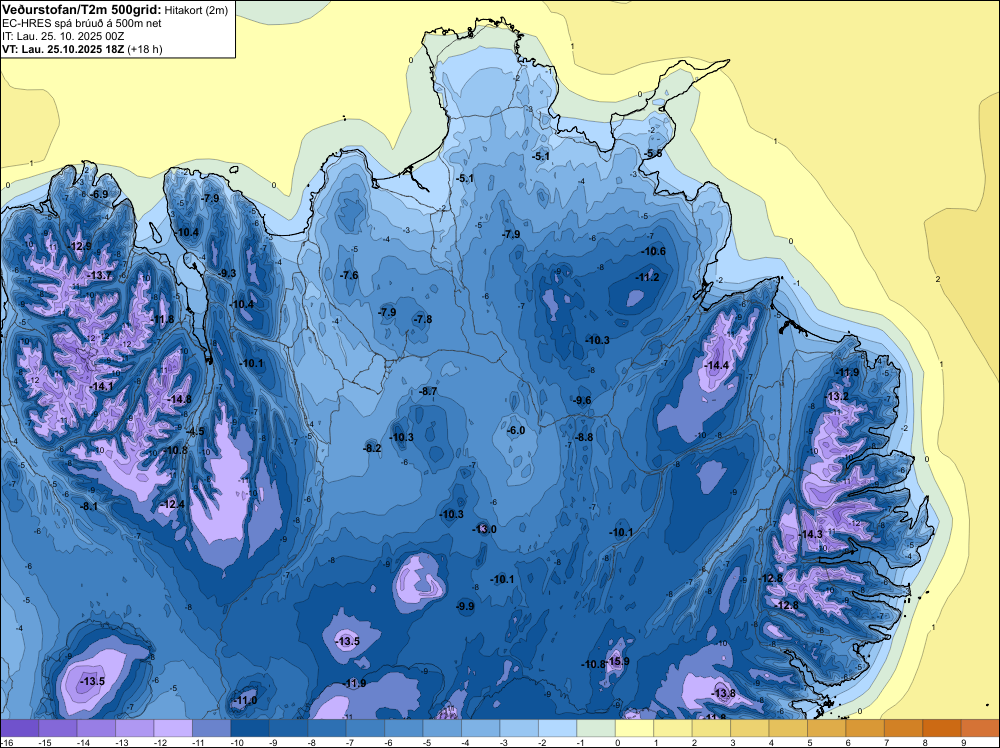Click the -10.6 temperature value

[653, 251]
